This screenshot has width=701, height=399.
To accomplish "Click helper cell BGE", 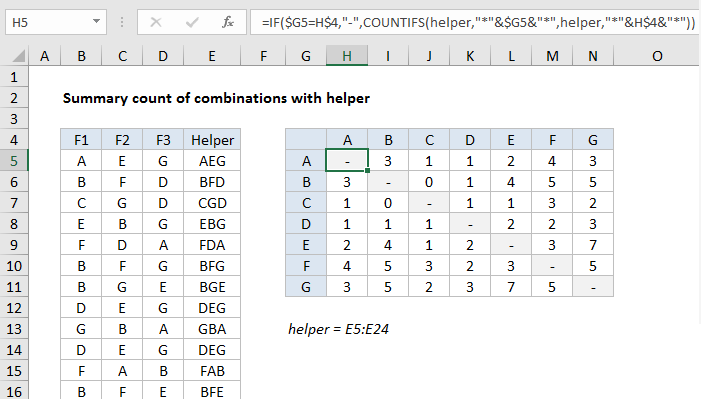I will point(212,287).
